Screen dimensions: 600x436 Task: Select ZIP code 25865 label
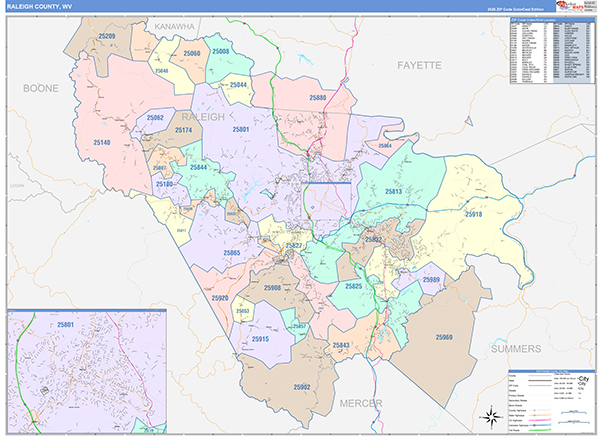coord(232,253)
